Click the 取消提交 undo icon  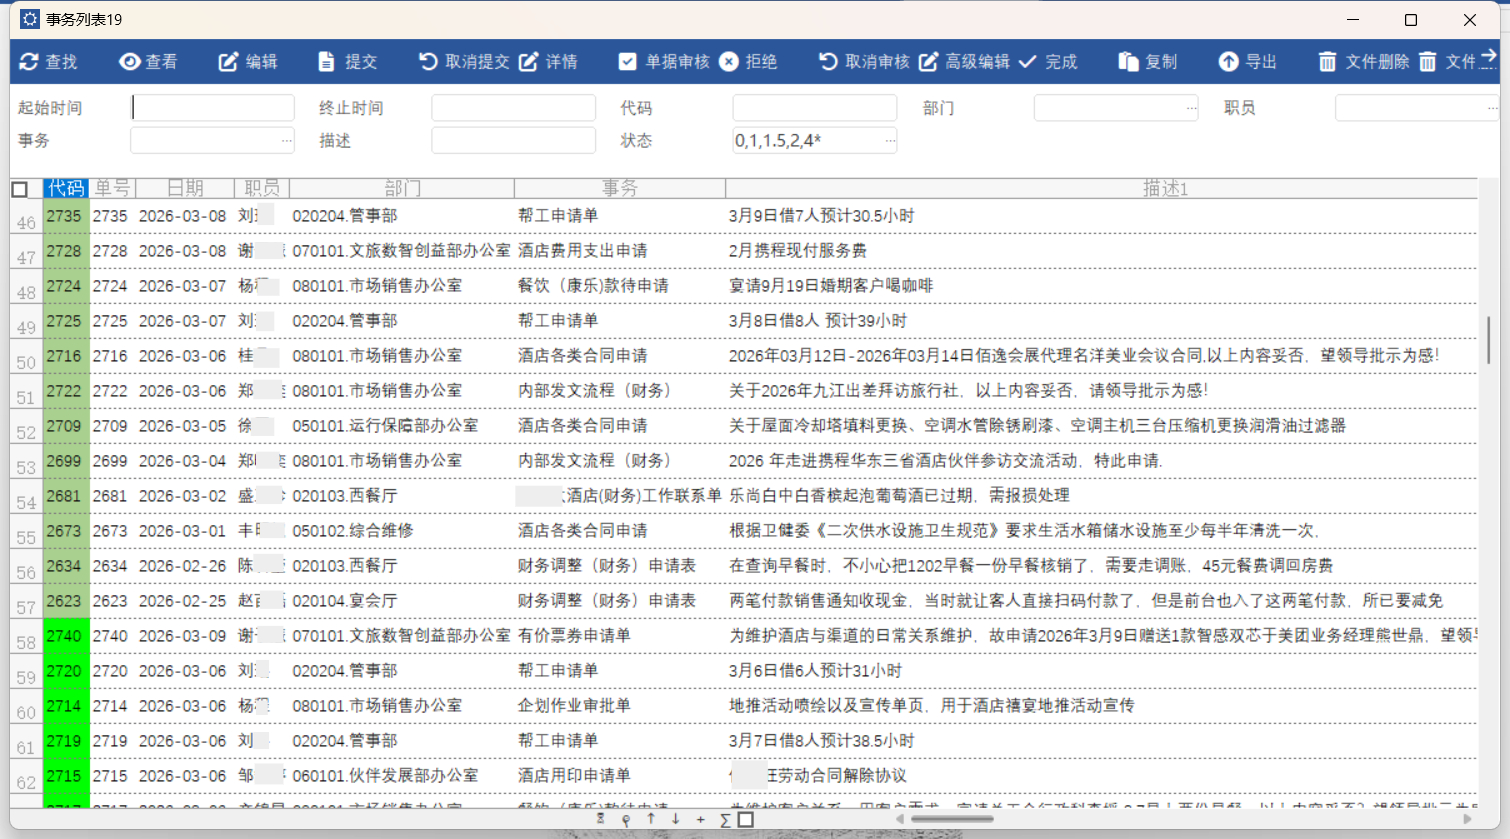tap(428, 62)
